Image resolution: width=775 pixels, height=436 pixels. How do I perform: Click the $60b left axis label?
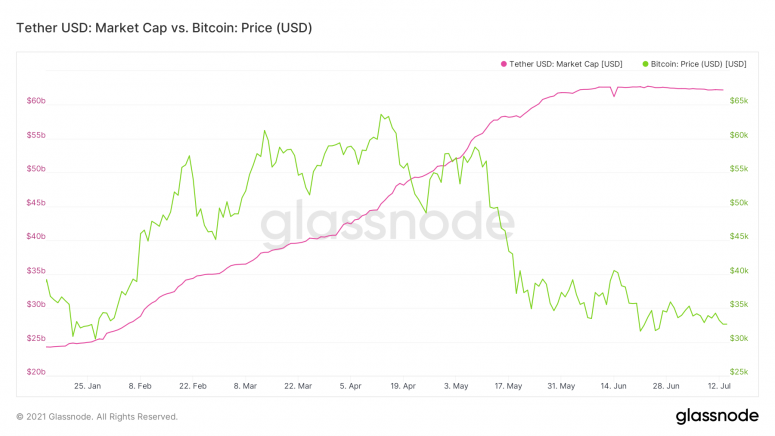click(36, 101)
